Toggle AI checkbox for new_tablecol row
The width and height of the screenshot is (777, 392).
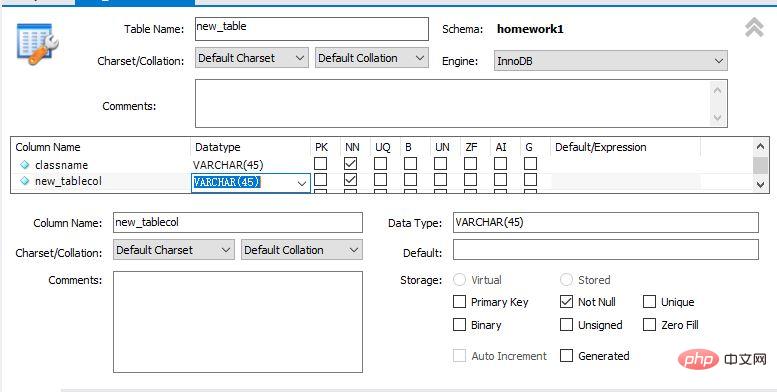tap(500, 179)
